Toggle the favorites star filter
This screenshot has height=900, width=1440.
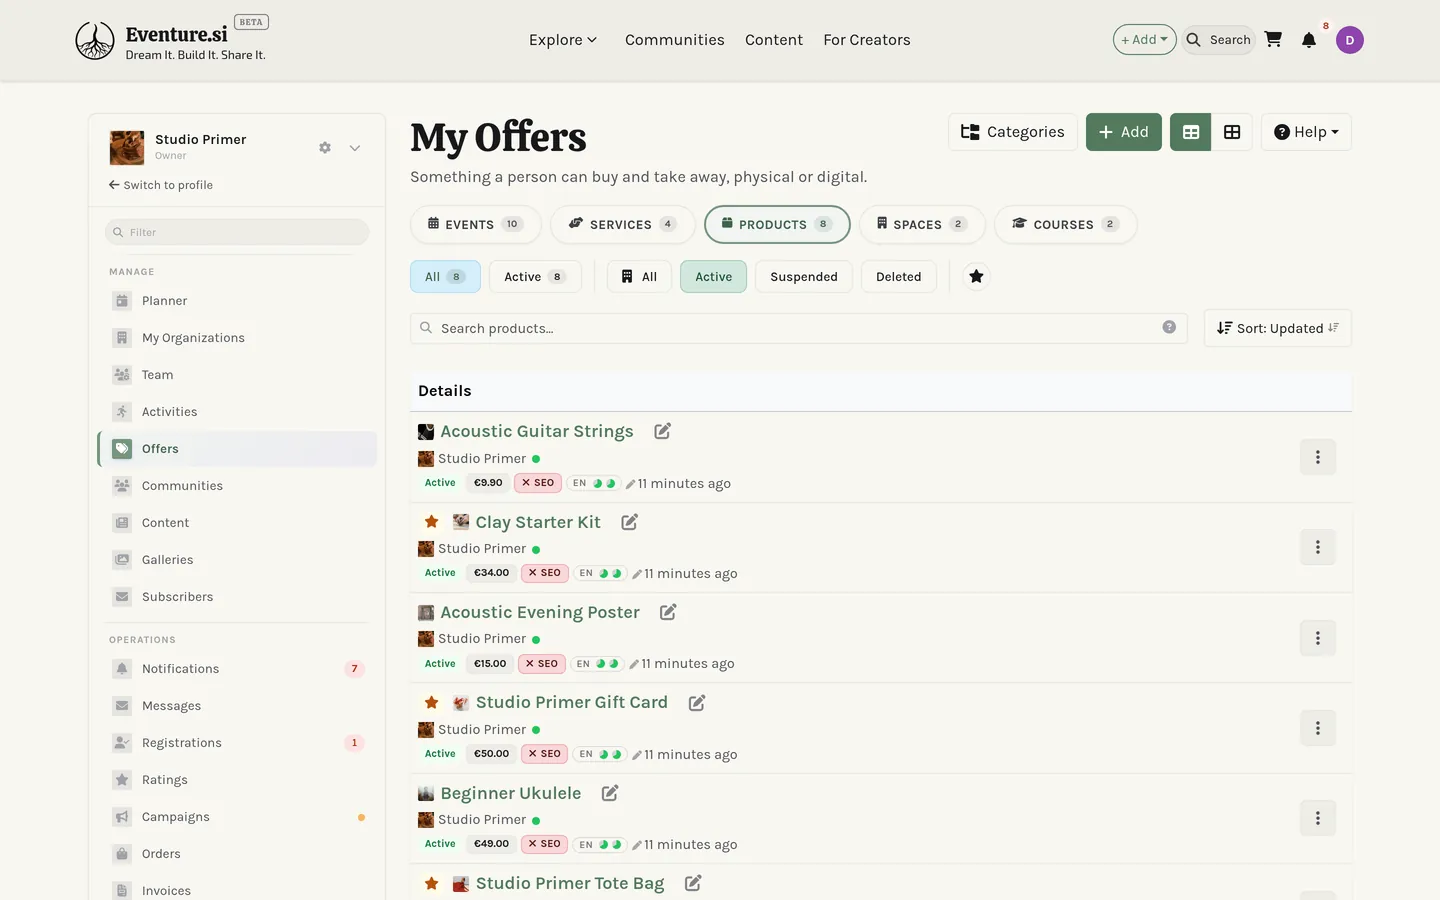coord(976,277)
